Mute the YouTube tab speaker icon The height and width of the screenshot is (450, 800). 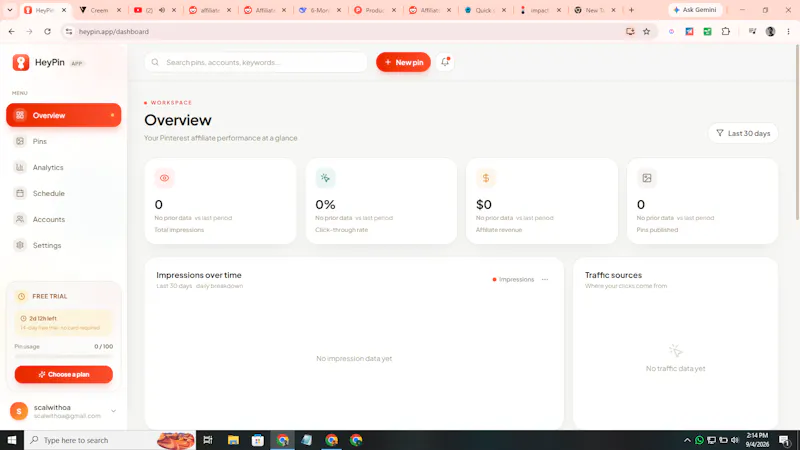(x=162, y=10)
